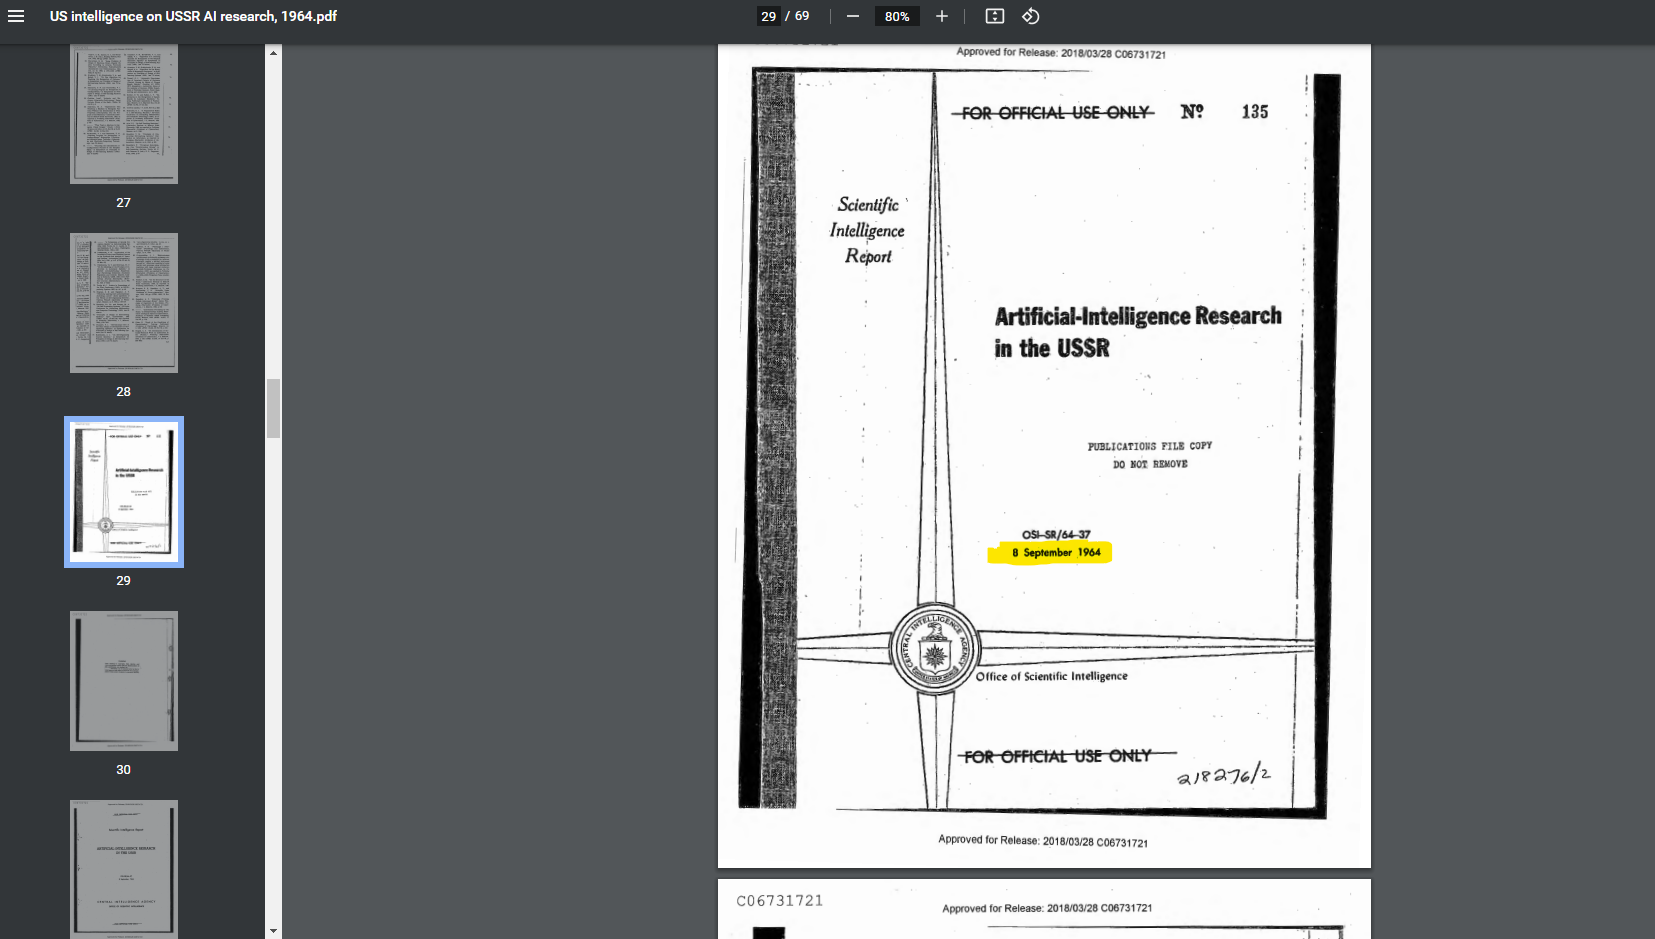The image size is (1655, 939).
Task: Click the 'C06731721' code on next page
Action: (x=780, y=901)
